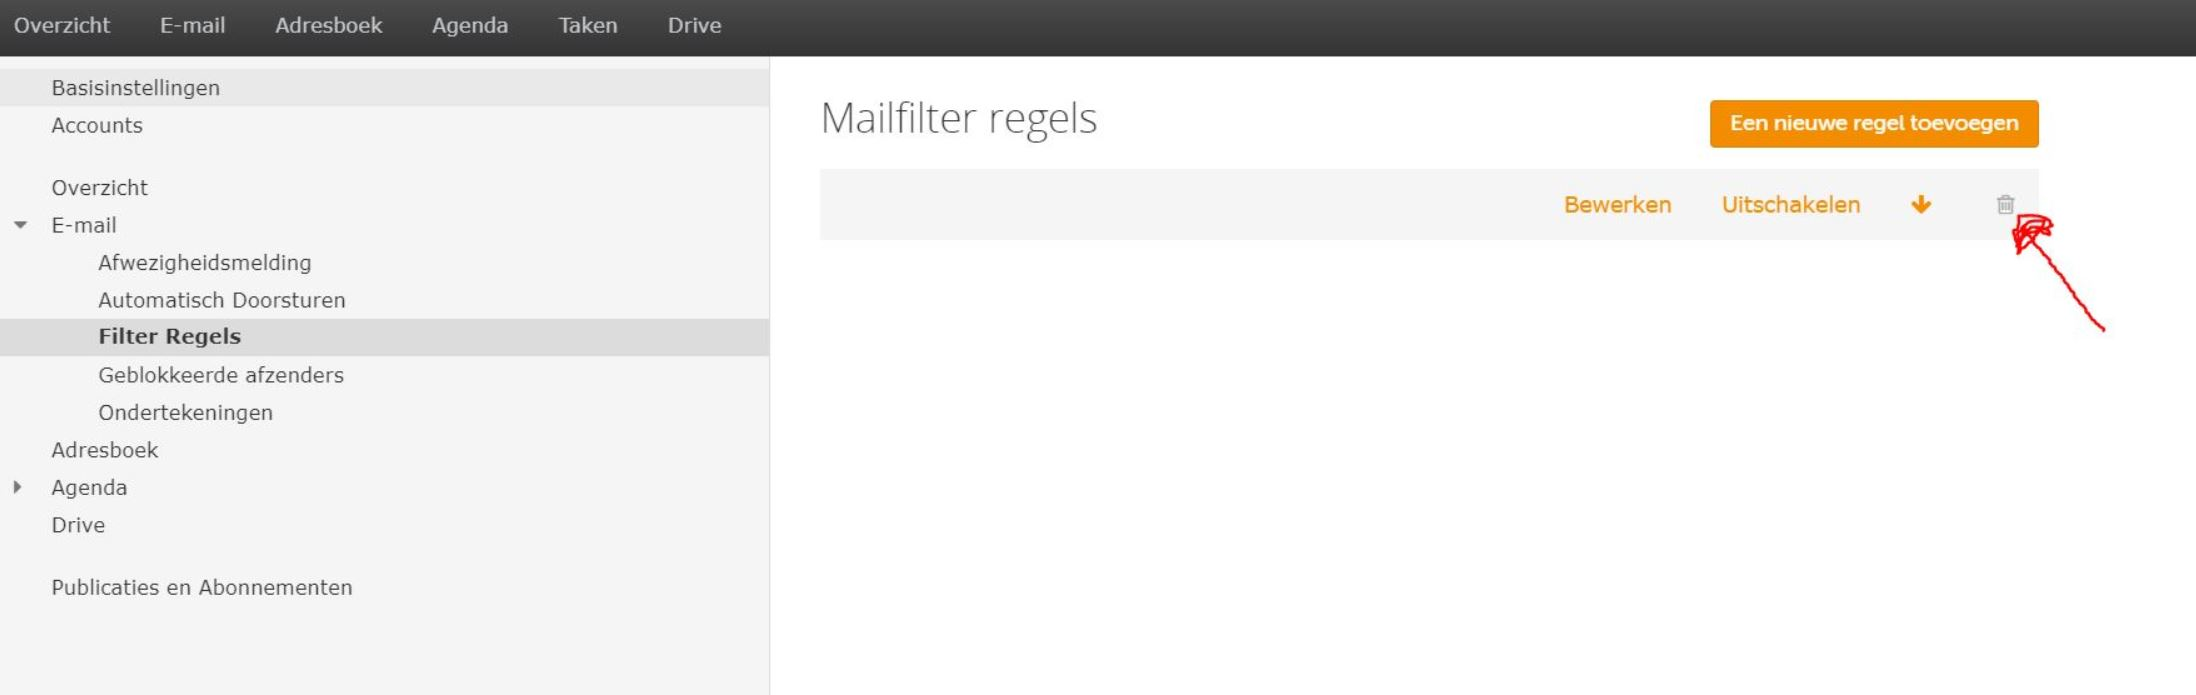Go to Adresboek in the top bar
This screenshot has height=695, width=2196.
click(x=328, y=26)
